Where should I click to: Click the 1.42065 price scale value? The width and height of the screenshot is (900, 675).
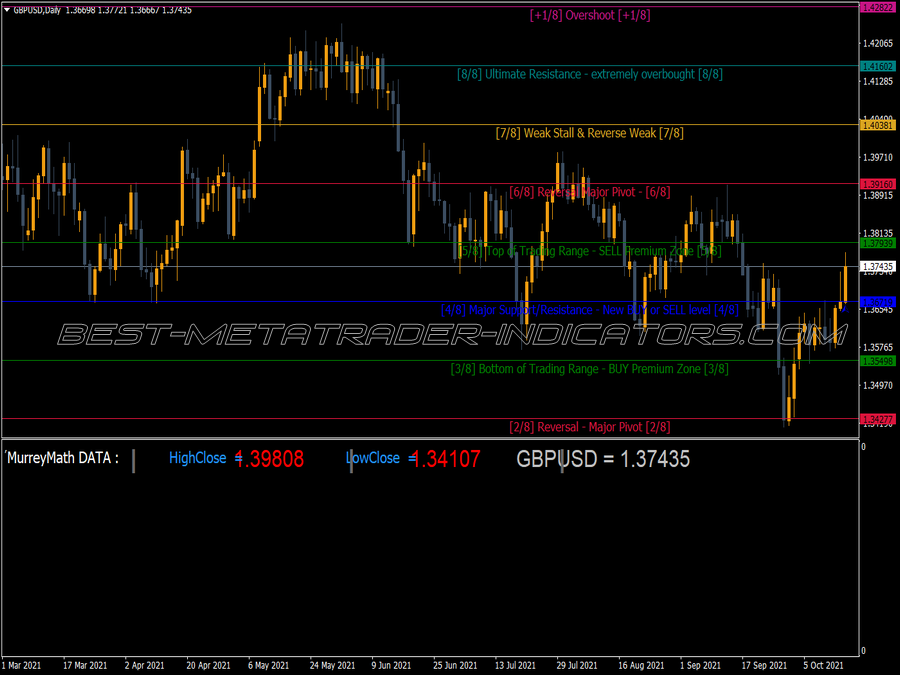(x=878, y=44)
